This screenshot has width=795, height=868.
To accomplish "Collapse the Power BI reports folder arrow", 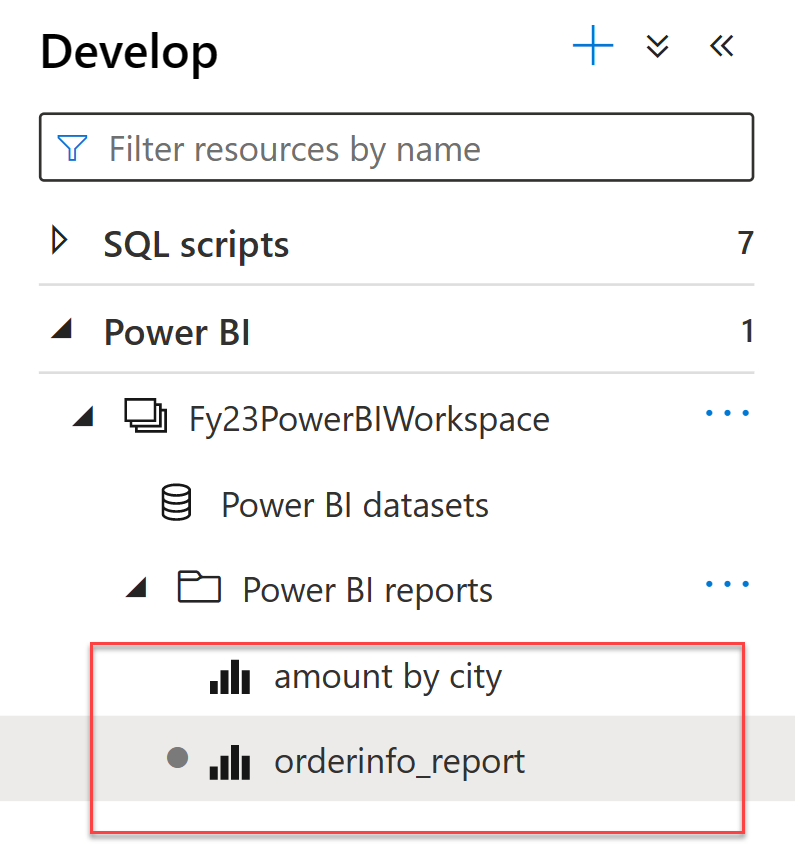I will [x=136, y=587].
